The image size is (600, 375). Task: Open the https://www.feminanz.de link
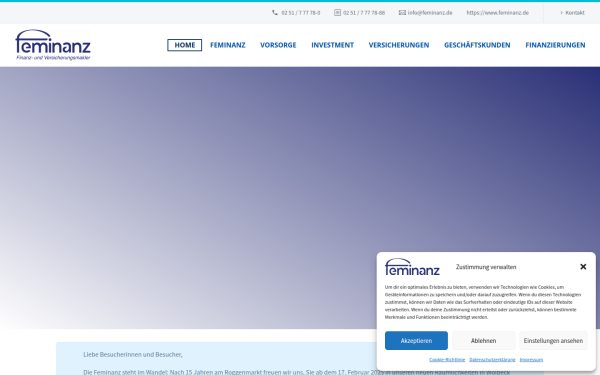point(497,13)
